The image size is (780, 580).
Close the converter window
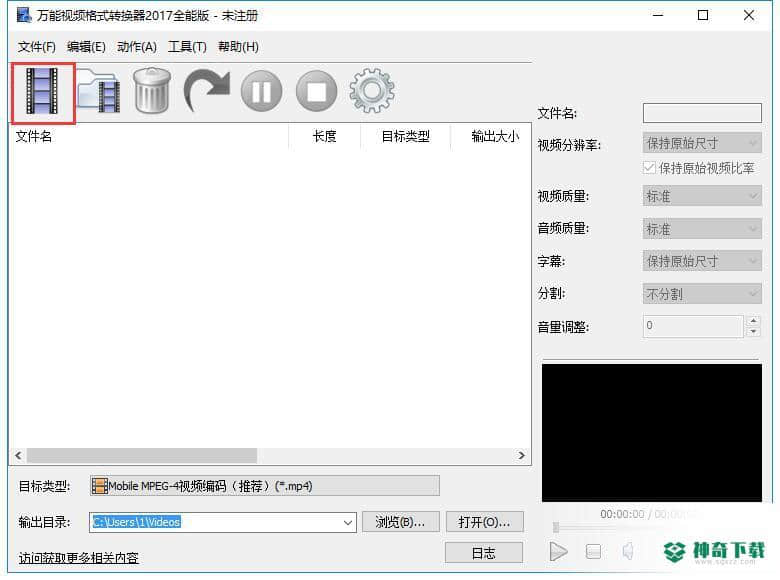click(749, 15)
